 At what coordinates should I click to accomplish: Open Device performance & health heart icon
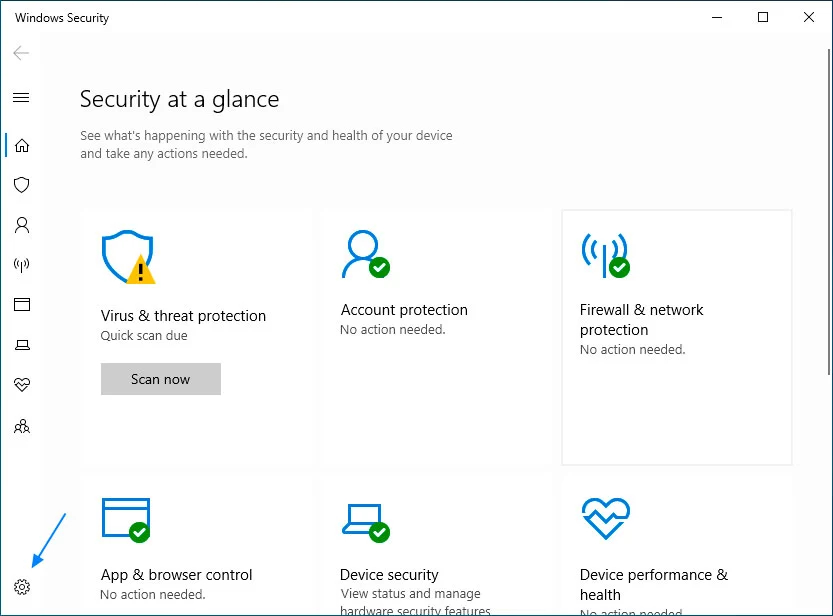click(22, 385)
